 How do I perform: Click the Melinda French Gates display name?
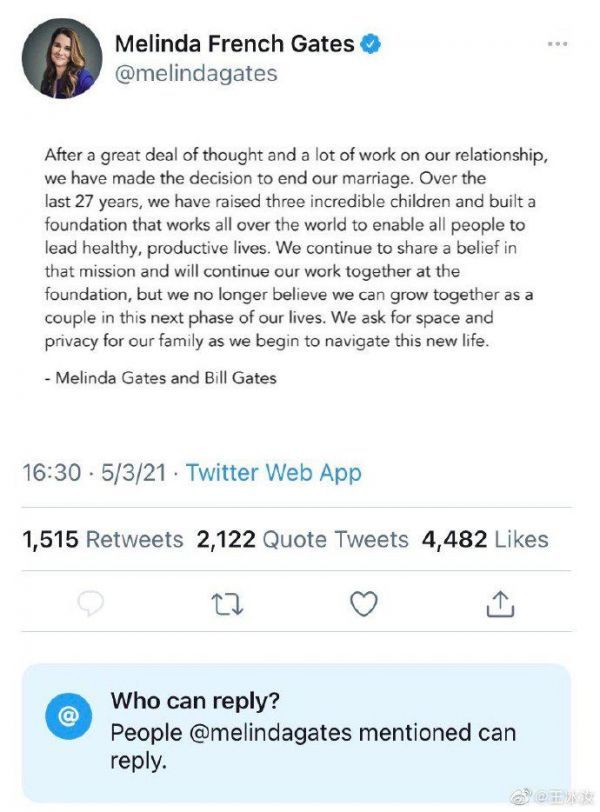(x=234, y=44)
